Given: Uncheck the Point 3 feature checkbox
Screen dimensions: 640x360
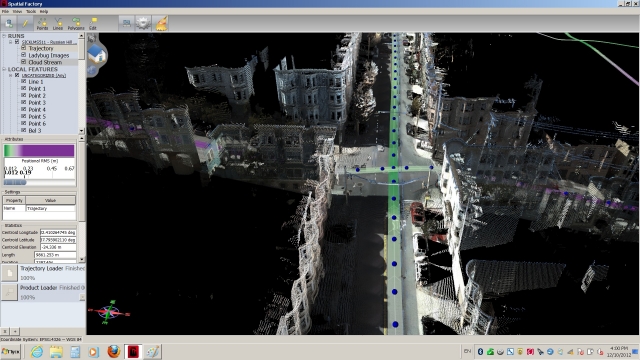Looking at the screenshot, I should pos(24,102).
